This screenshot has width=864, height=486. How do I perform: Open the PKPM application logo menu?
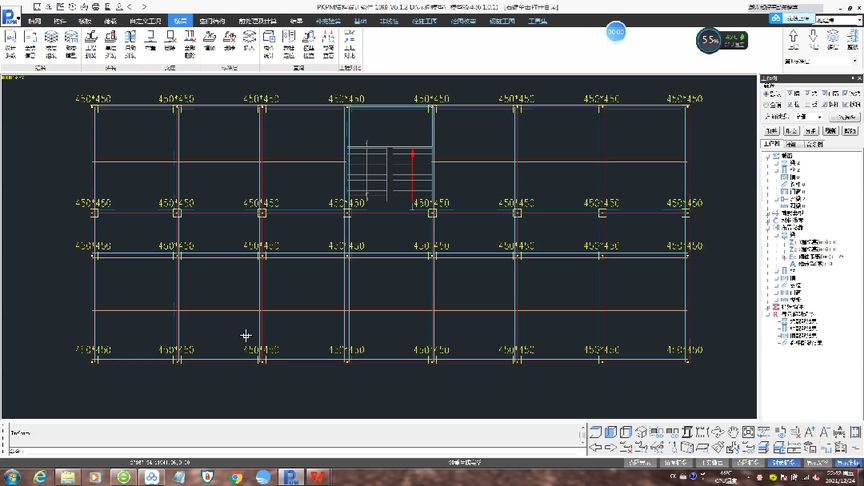10,17
